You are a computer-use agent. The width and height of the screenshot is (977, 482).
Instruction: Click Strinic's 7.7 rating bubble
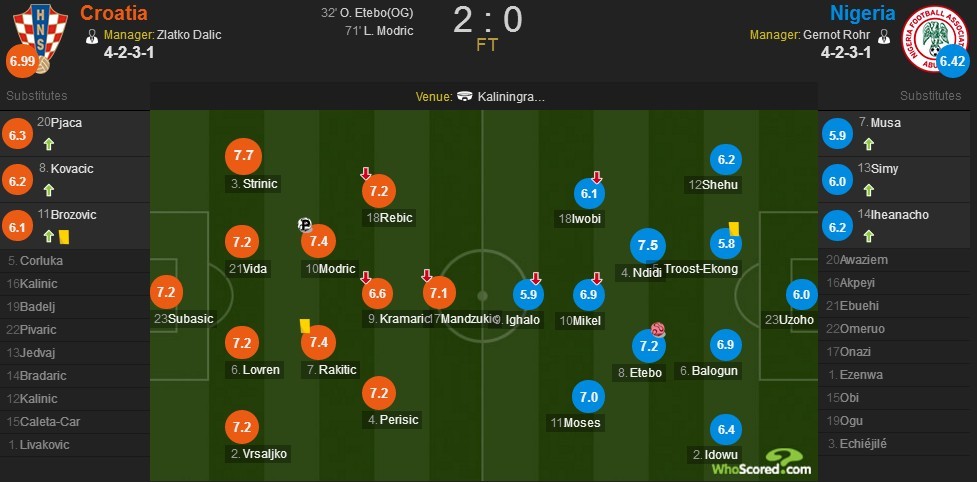tap(245, 156)
